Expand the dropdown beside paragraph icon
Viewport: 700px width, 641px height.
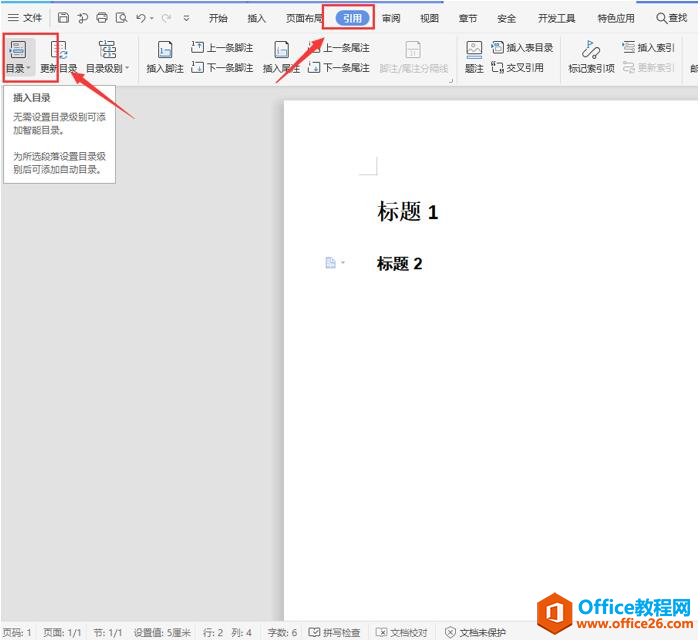tap(343, 263)
